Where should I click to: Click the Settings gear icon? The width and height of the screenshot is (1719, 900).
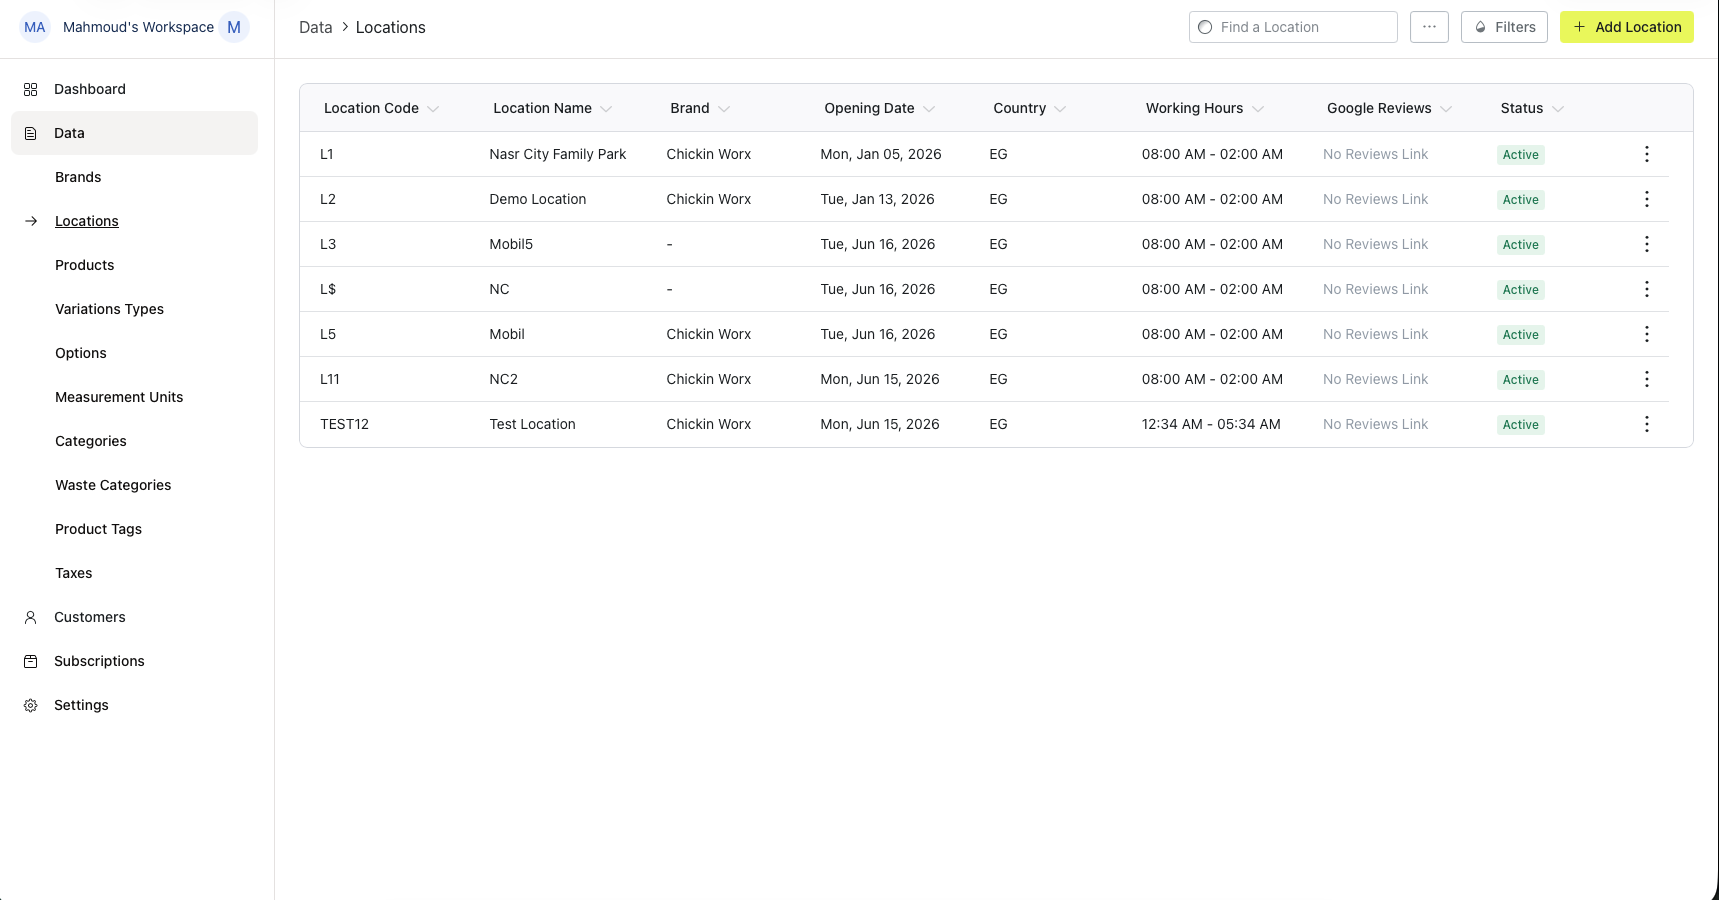[31, 705]
